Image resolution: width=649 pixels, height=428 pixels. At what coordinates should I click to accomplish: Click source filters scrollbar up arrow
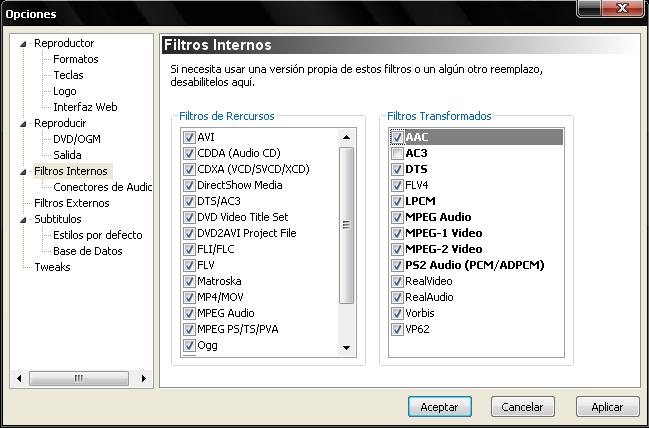pos(346,137)
